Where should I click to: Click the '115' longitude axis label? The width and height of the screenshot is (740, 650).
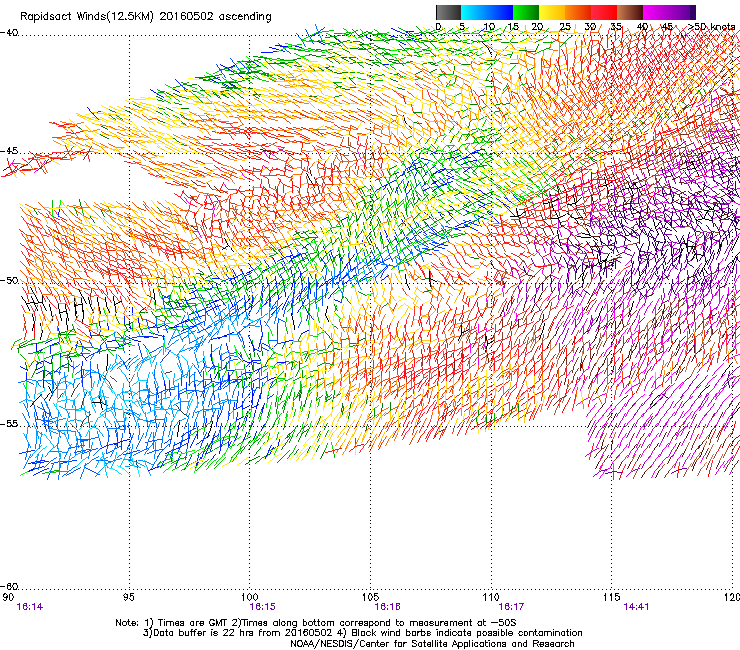click(612, 597)
